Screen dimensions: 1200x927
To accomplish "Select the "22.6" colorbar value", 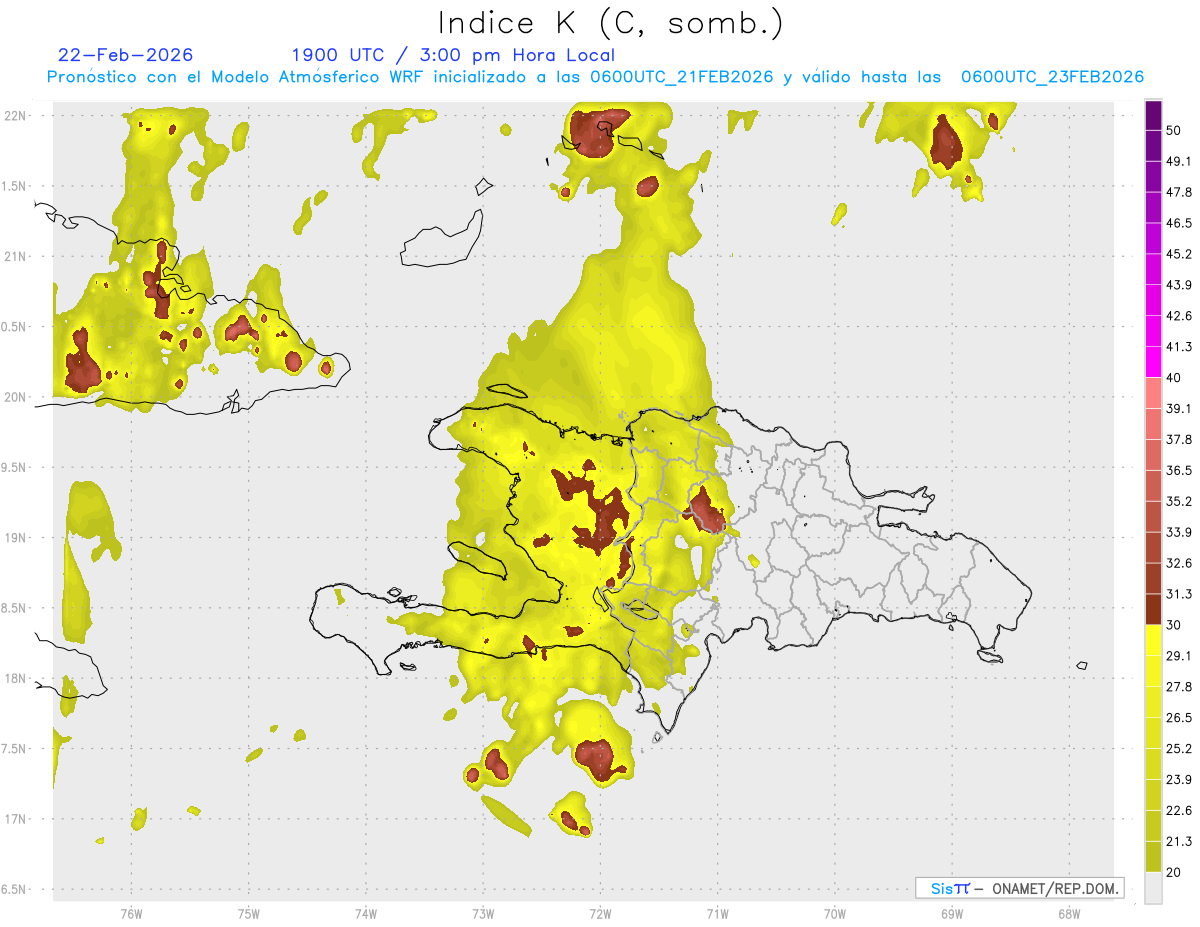I will point(1181,811).
